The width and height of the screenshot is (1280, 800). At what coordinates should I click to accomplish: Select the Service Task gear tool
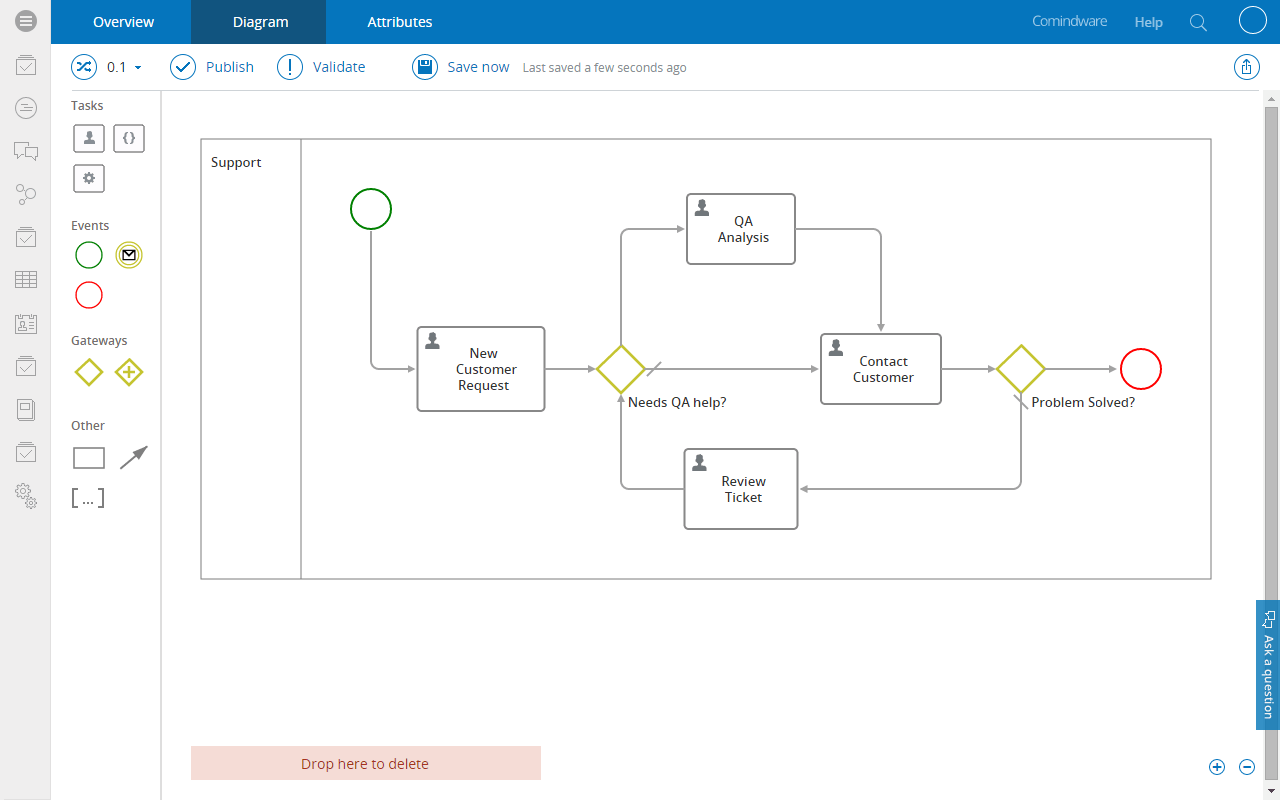pyautogui.click(x=88, y=178)
